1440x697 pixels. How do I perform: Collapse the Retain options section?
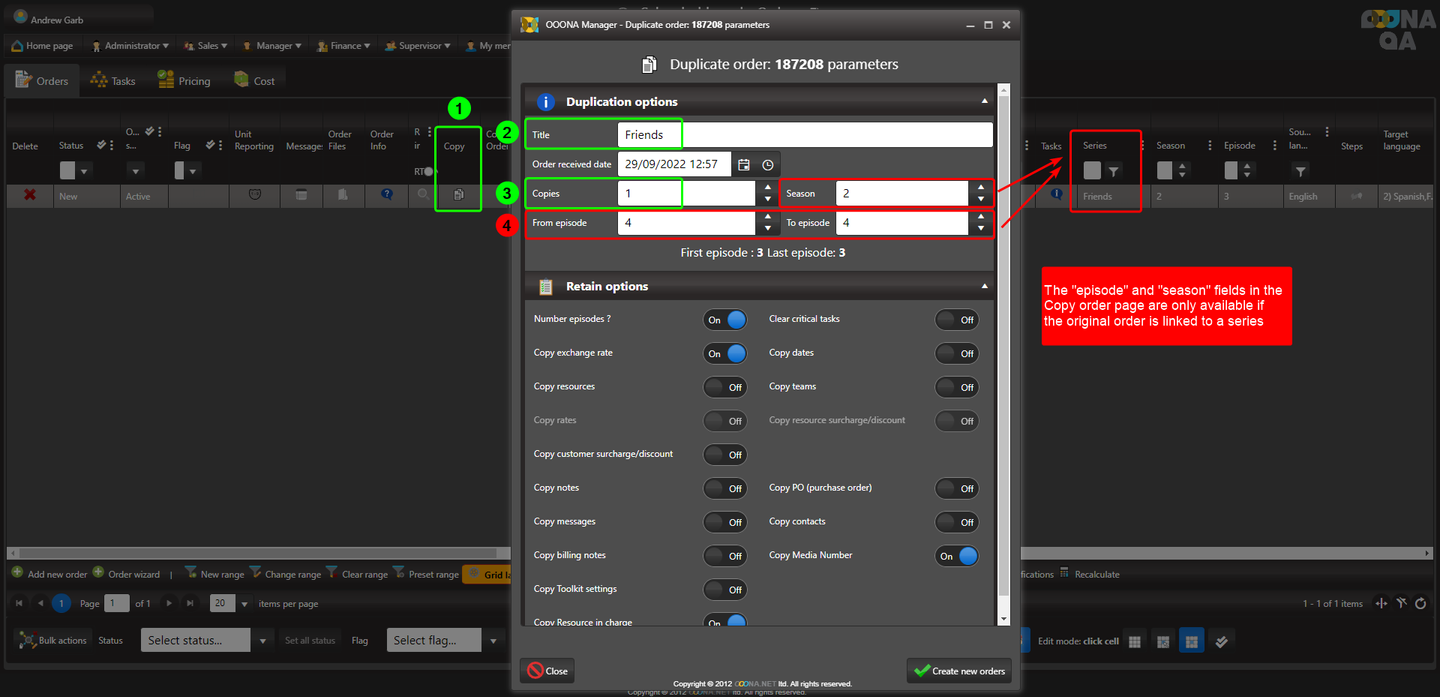pos(984,286)
